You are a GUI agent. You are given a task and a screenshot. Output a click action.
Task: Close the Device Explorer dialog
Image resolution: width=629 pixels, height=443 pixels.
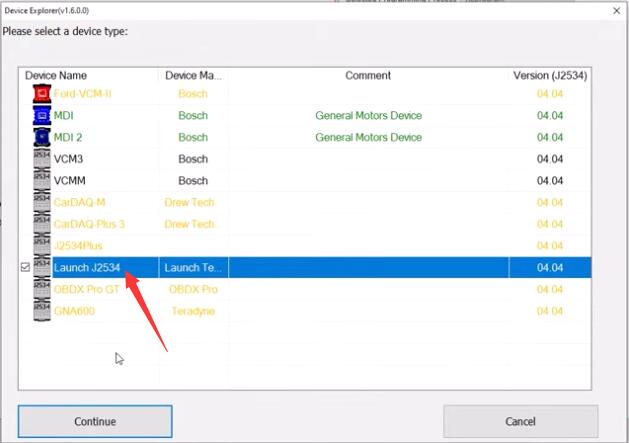coord(617,11)
